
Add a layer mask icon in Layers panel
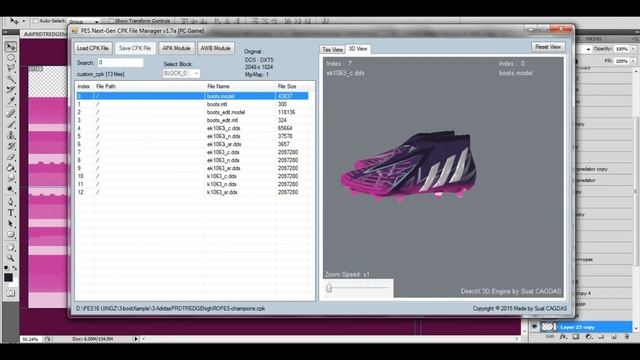click(576, 337)
